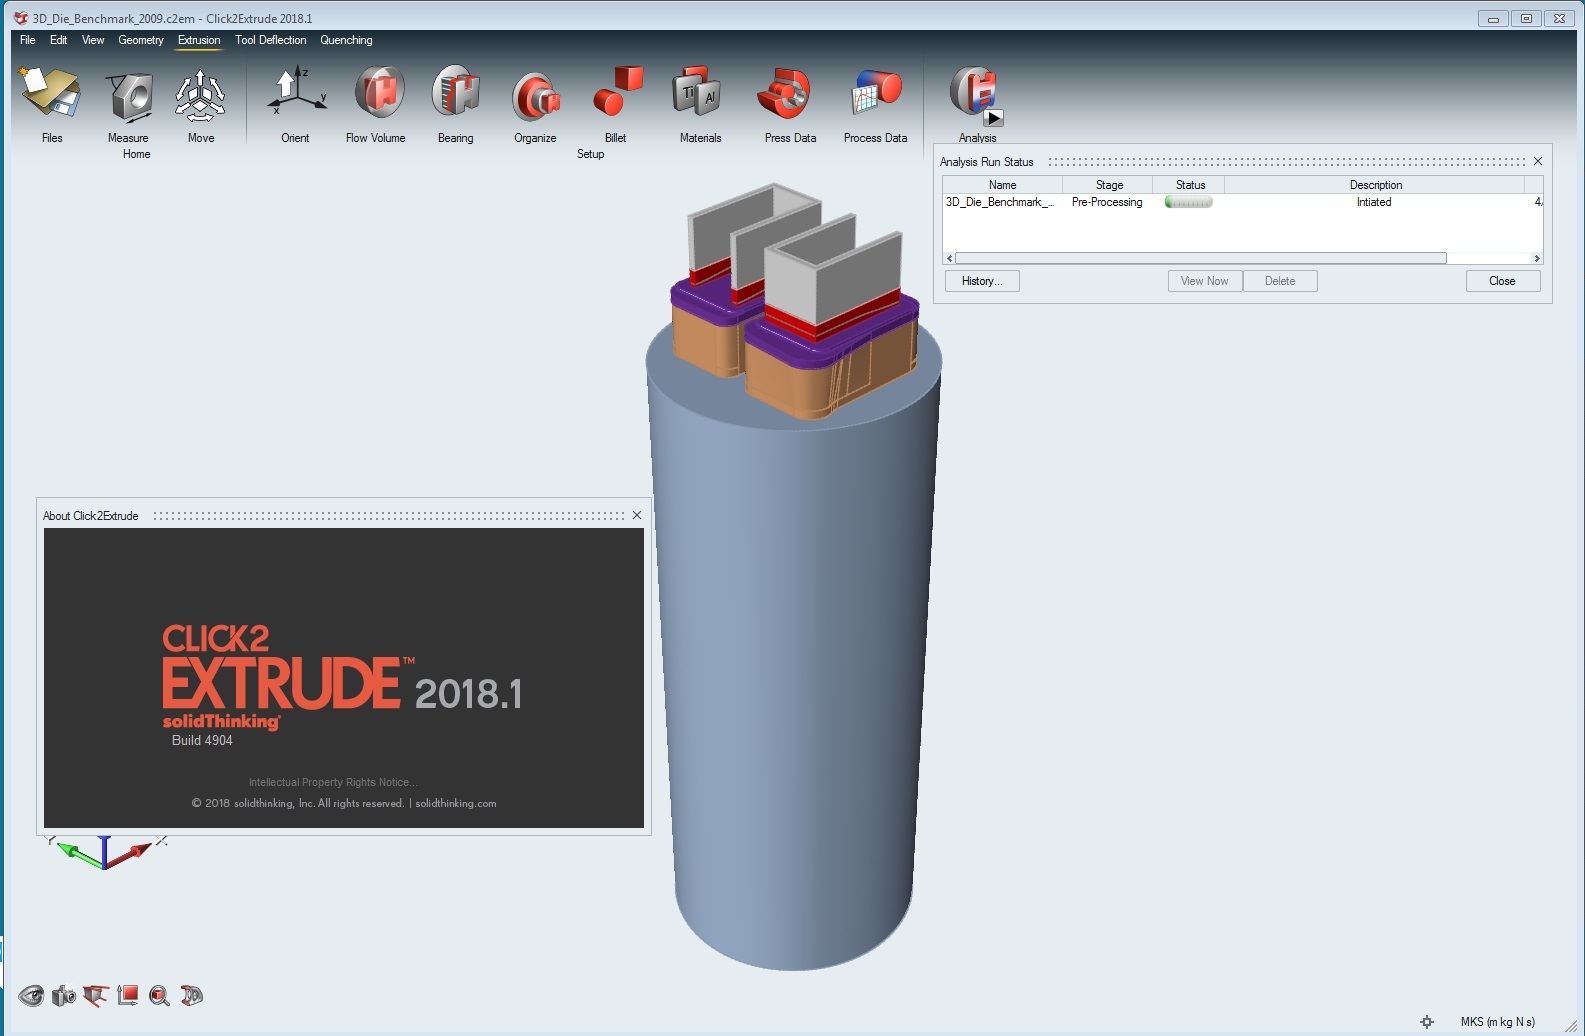Switch to the Extrusion ribbon tab
The width and height of the screenshot is (1585, 1036).
point(199,40)
